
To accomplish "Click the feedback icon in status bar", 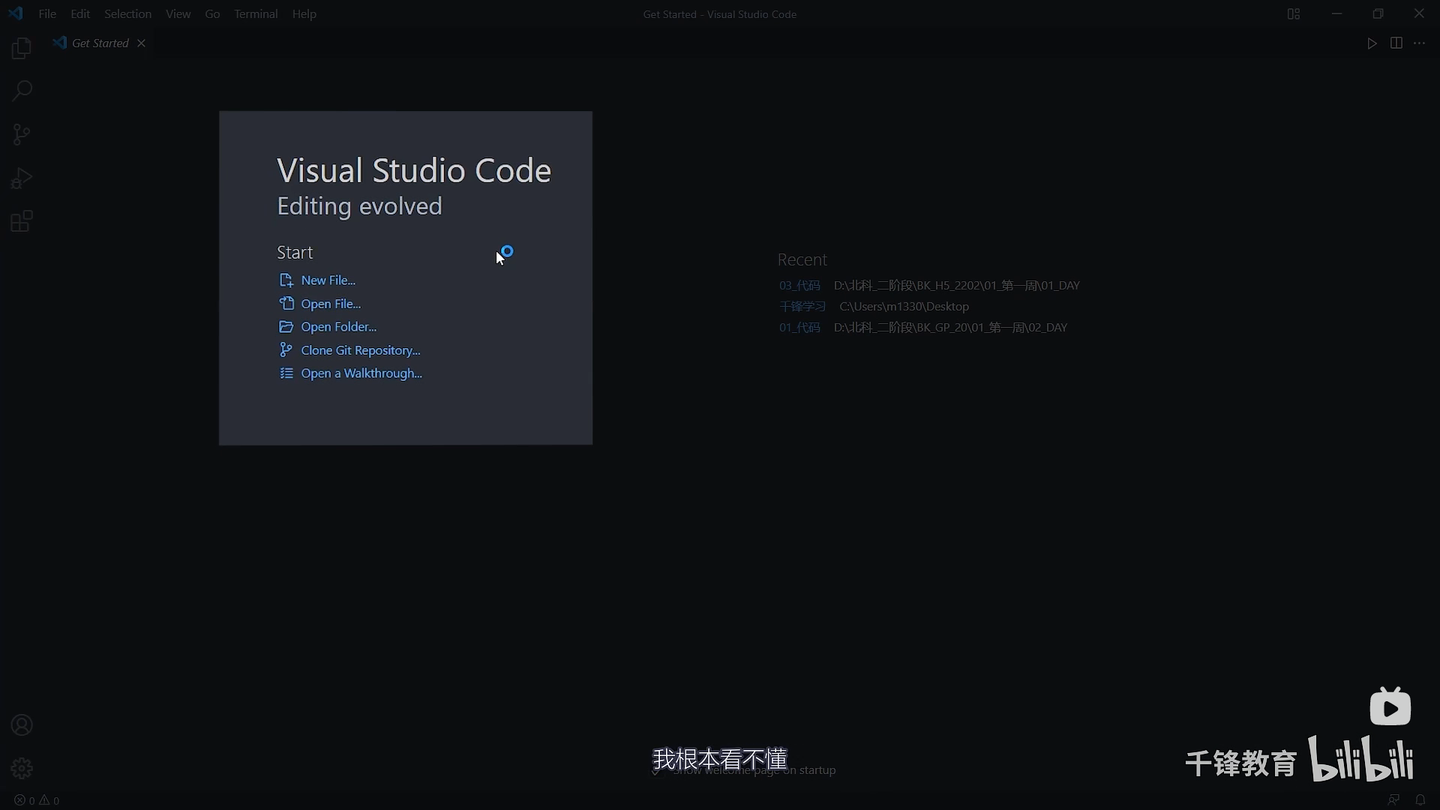I will pyautogui.click(x=1393, y=800).
